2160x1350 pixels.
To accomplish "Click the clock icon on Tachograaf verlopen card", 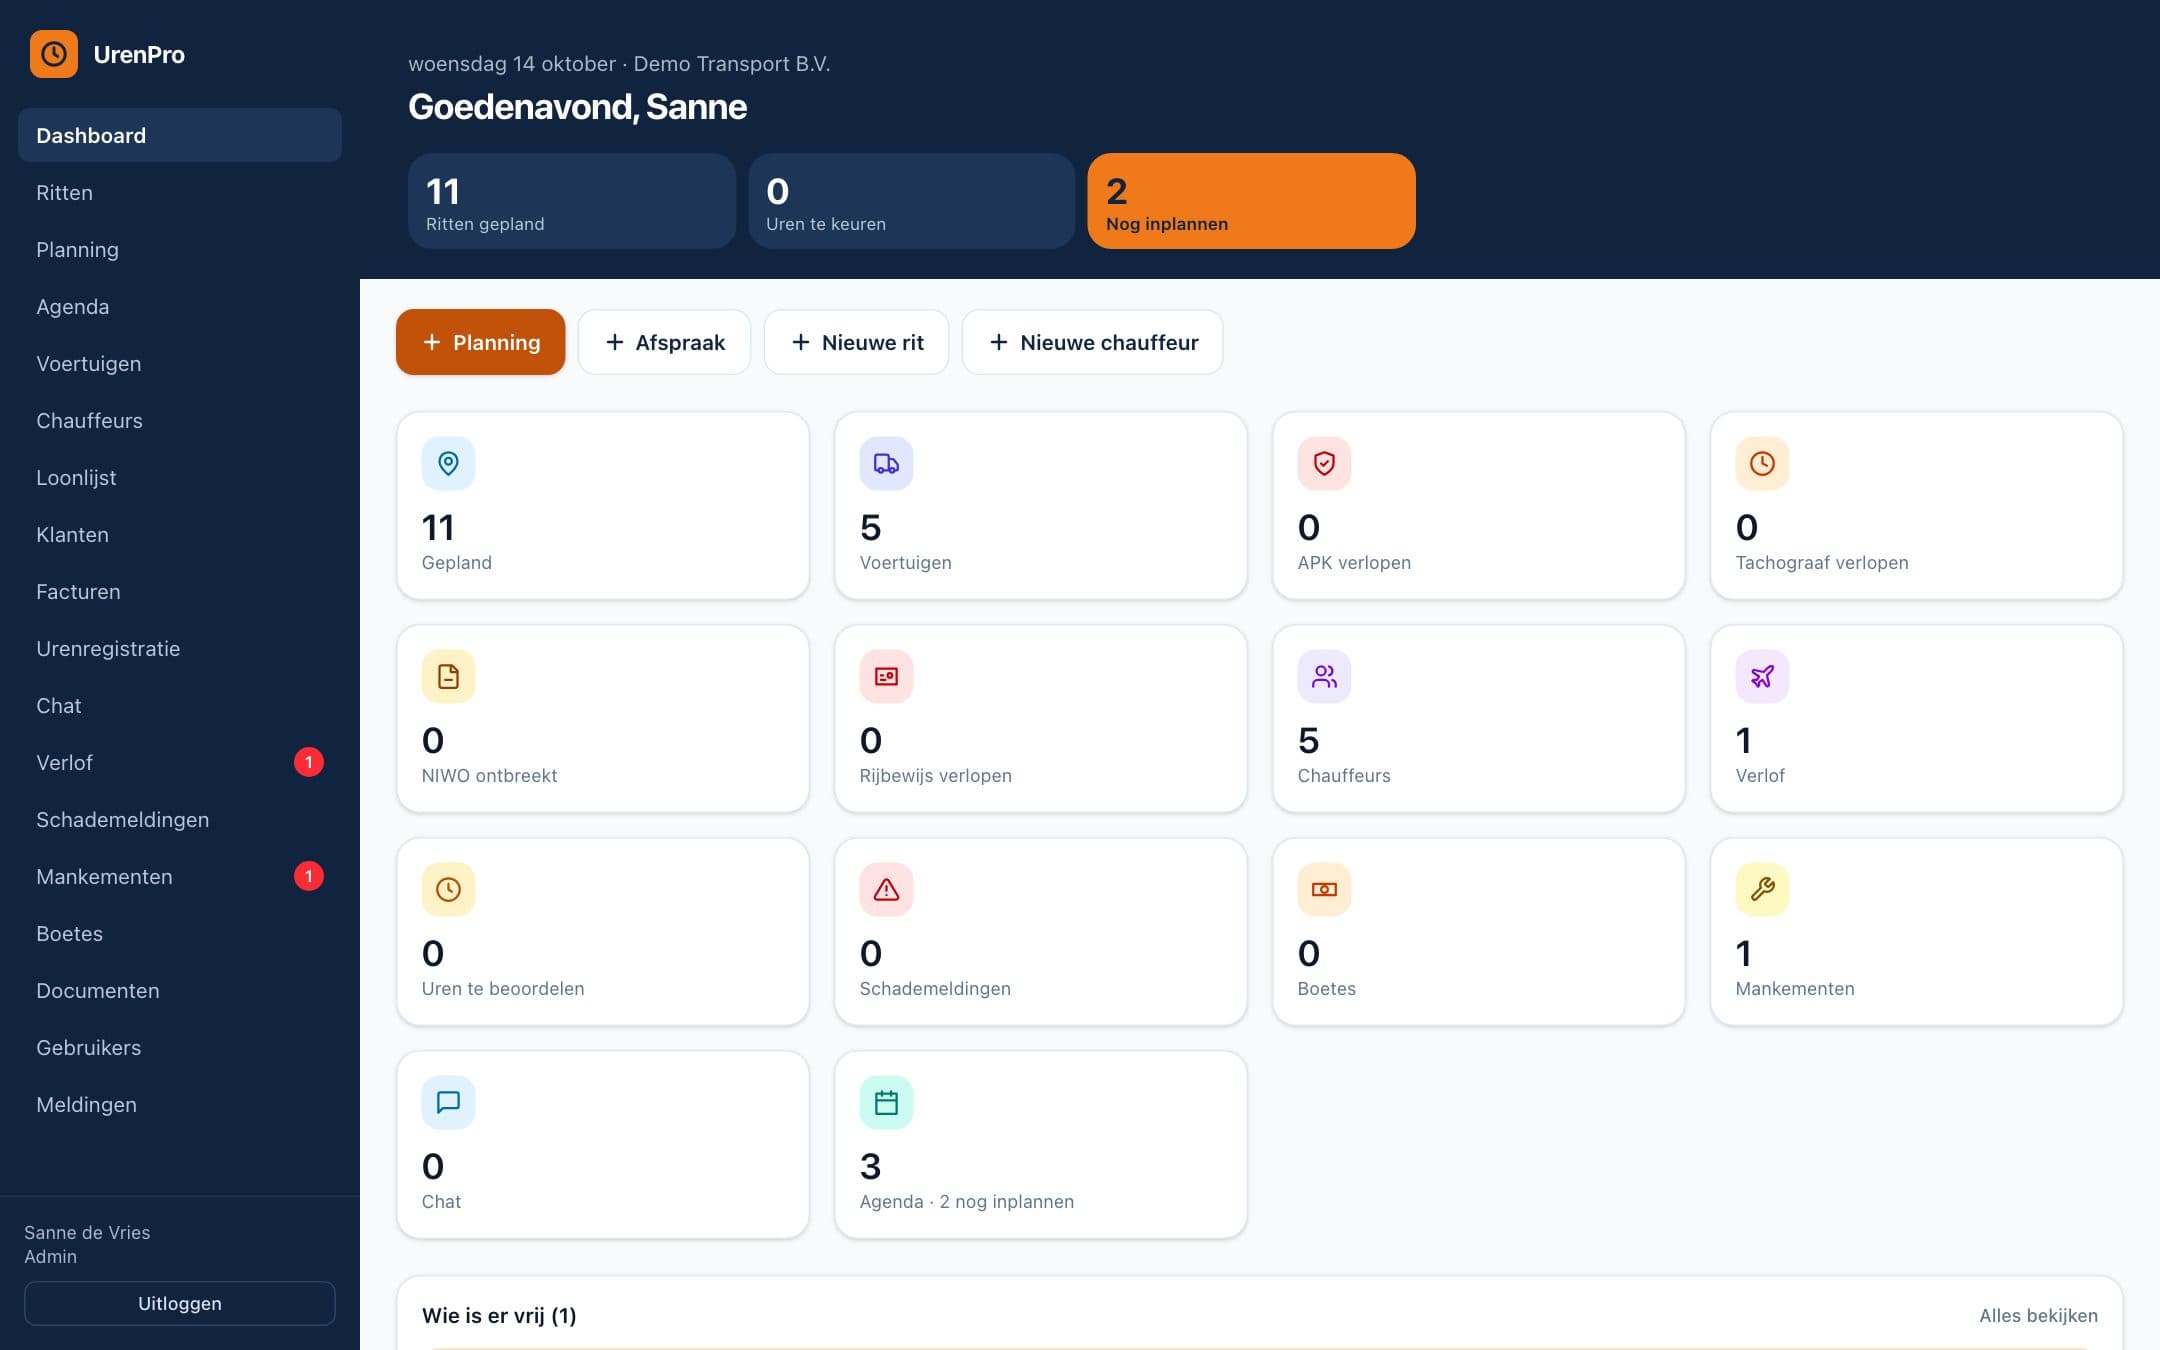I will click(x=1762, y=463).
